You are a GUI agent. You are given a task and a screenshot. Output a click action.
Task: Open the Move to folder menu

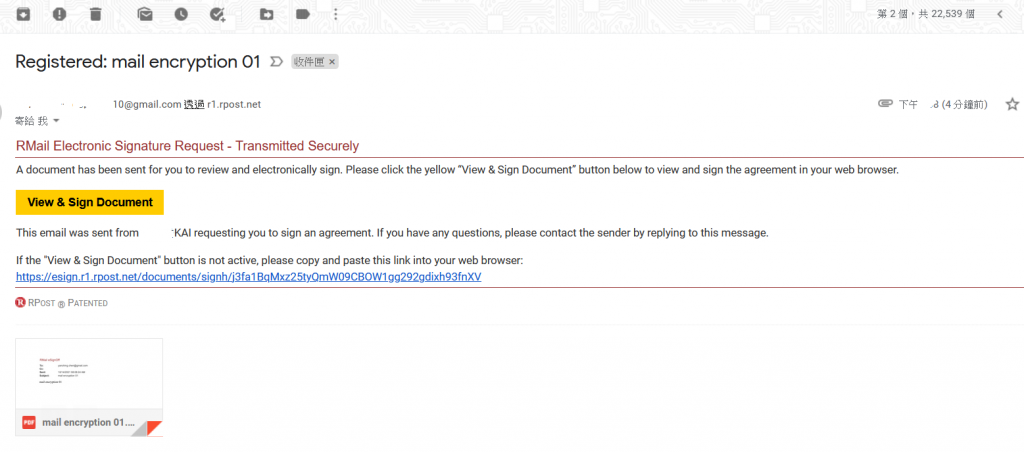267,14
